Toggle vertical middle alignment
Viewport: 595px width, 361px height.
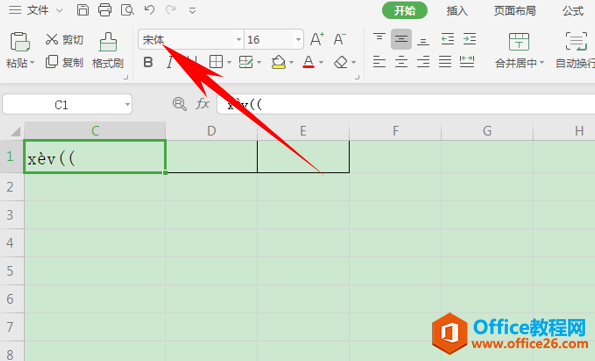point(401,39)
